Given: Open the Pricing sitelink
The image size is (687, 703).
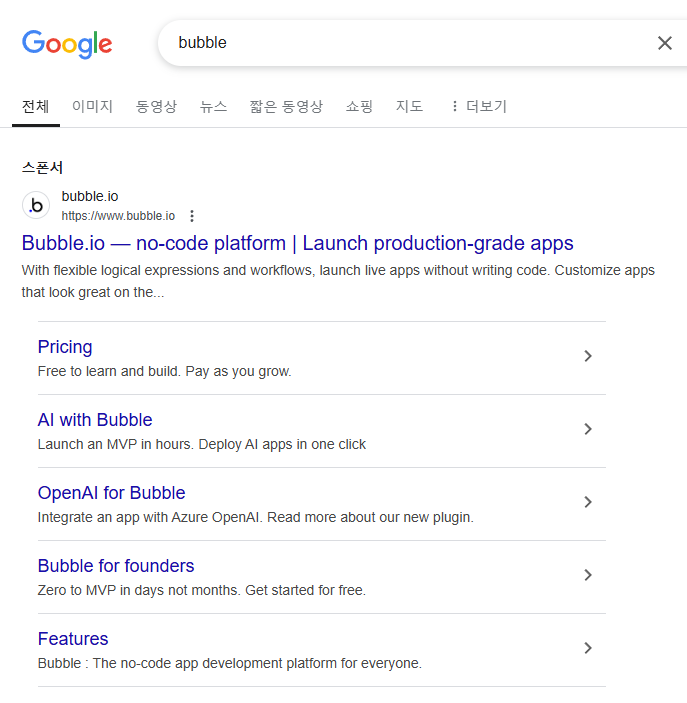Looking at the screenshot, I should pyautogui.click(x=65, y=347).
